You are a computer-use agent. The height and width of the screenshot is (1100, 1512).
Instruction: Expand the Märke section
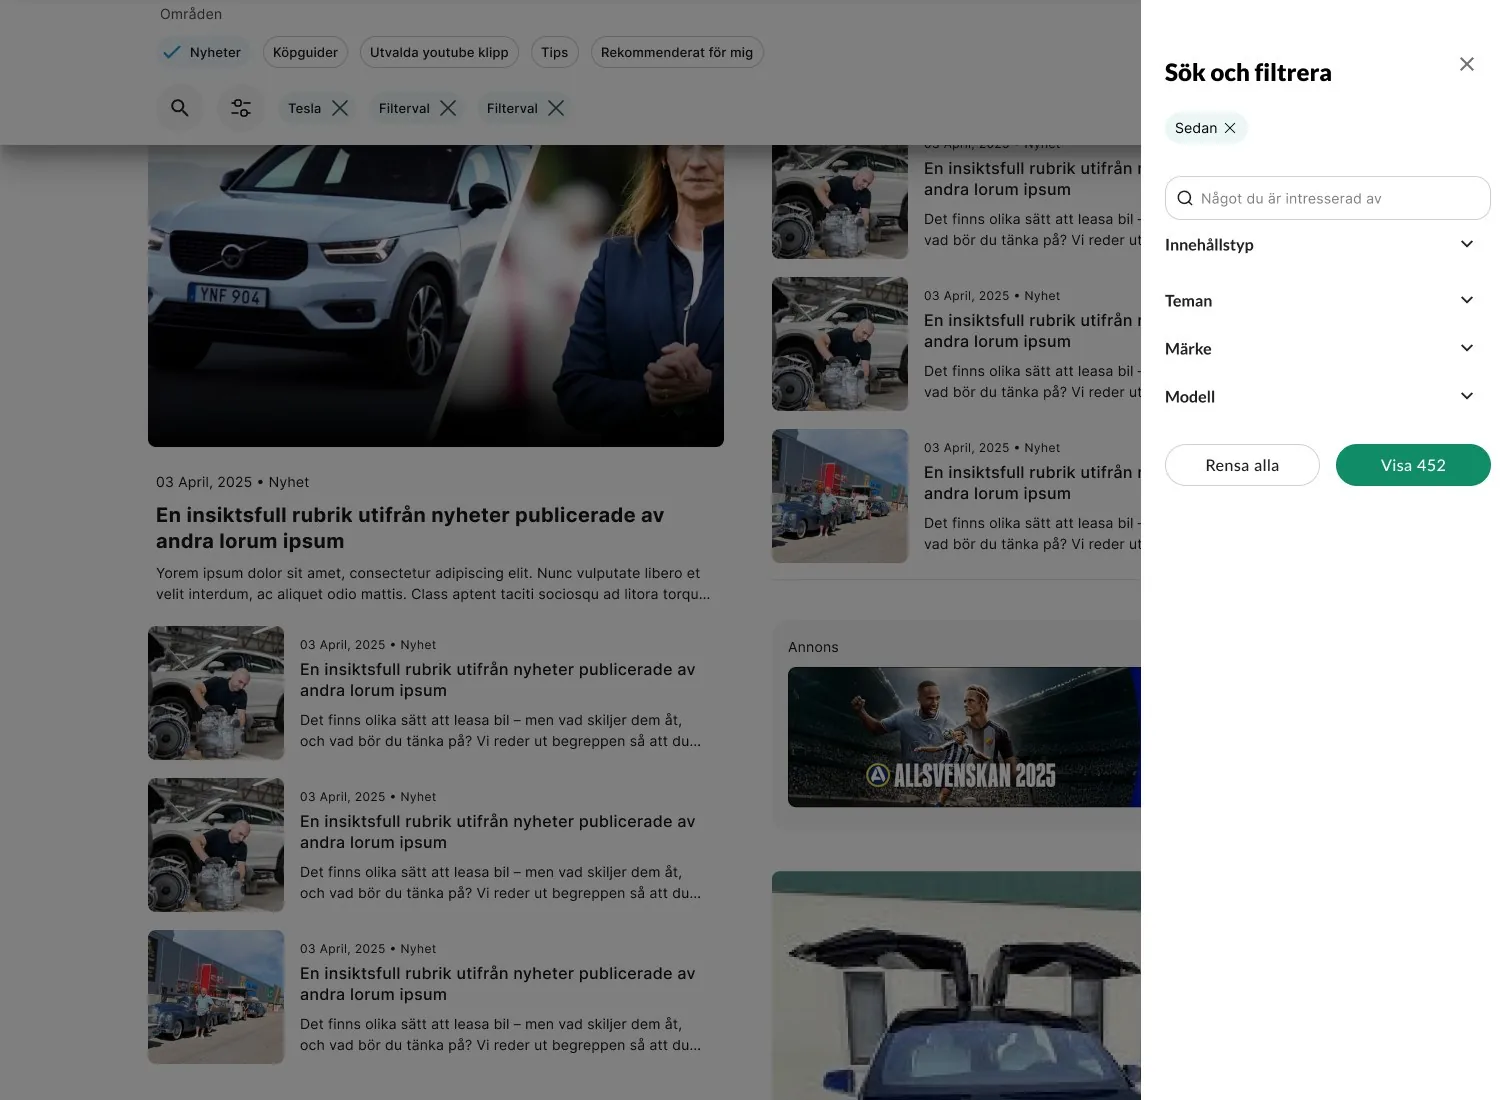1319,349
